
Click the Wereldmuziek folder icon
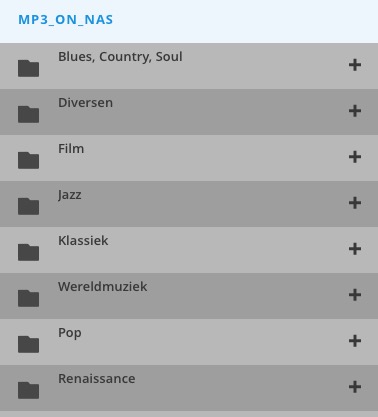(x=28, y=298)
